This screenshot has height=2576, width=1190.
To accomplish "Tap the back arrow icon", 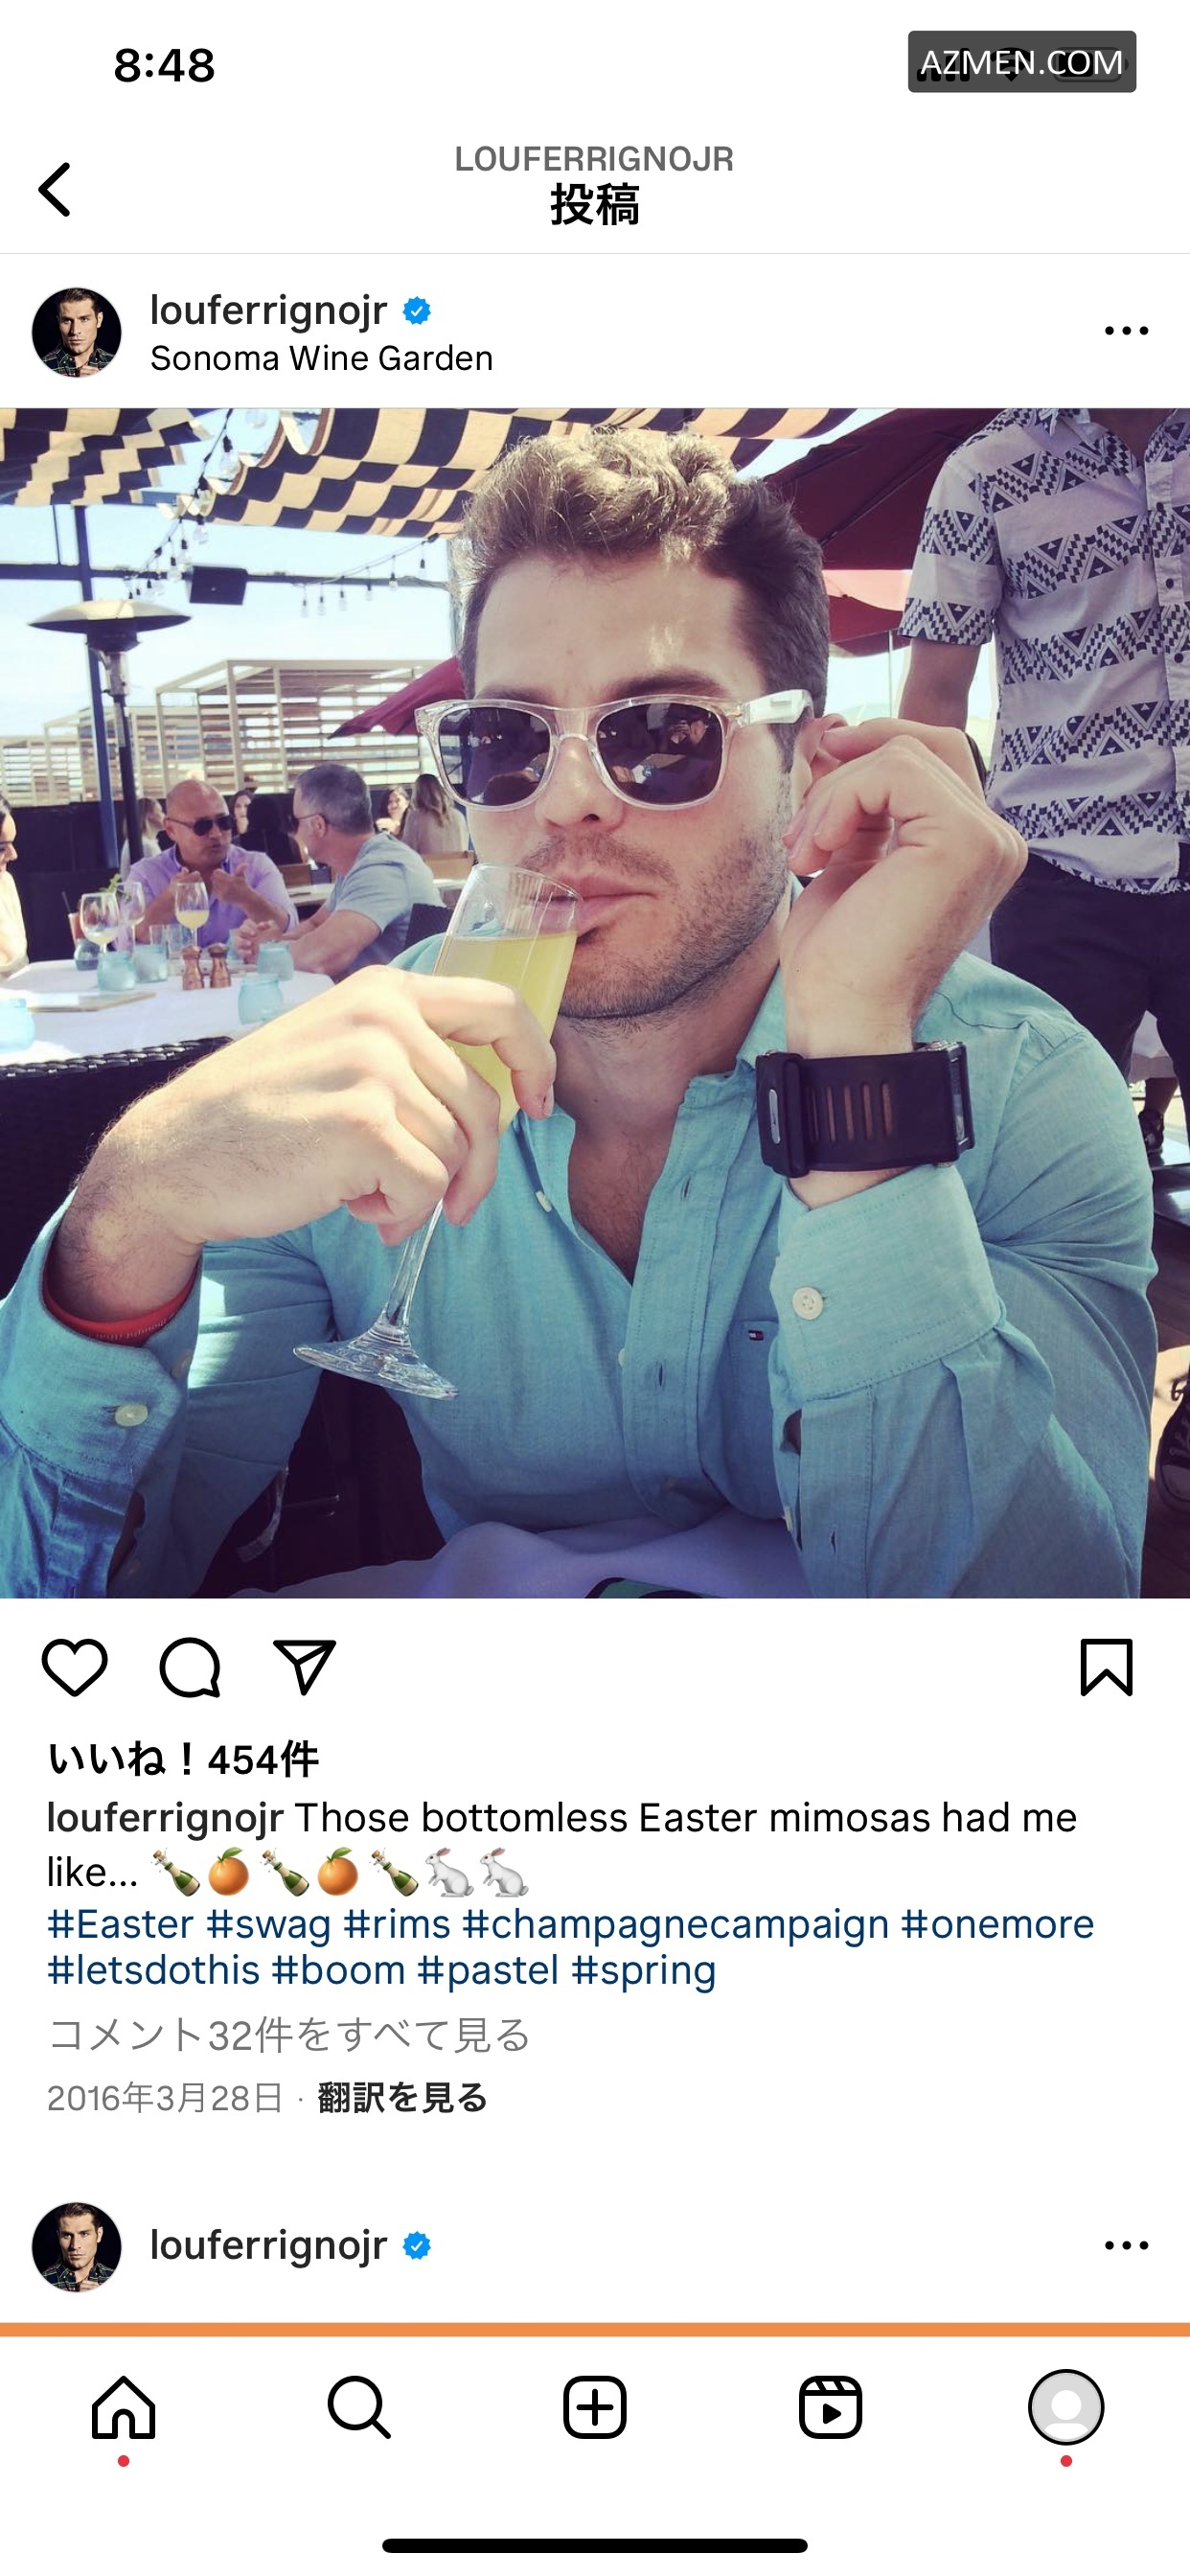I will point(55,190).
